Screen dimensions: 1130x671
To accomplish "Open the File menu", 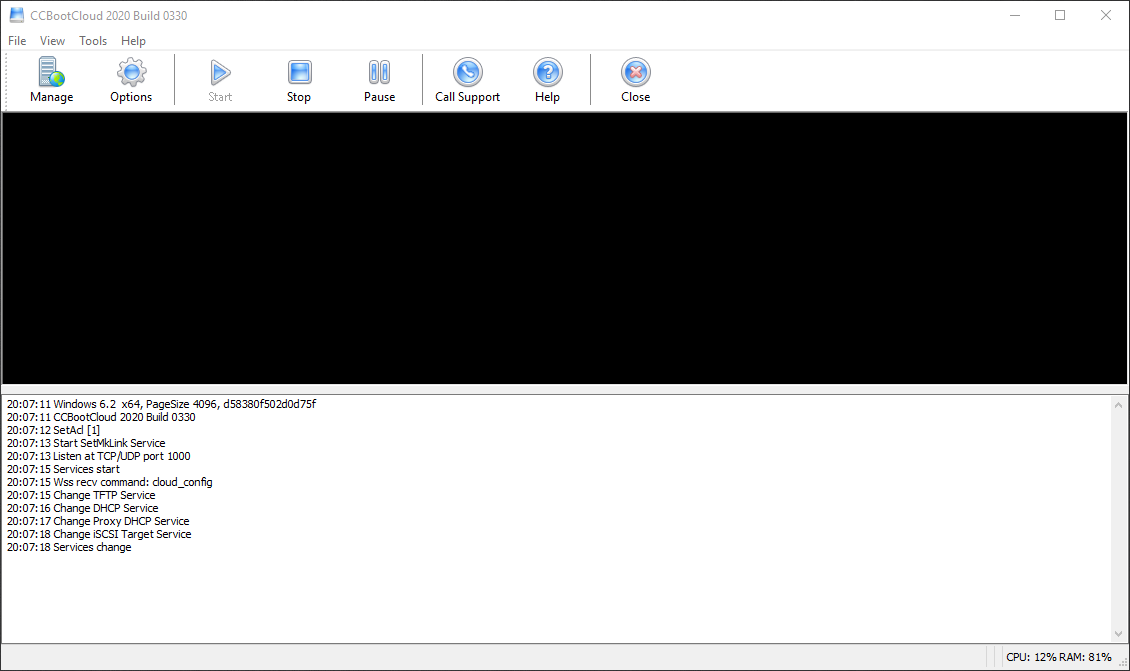I will (x=17, y=41).
